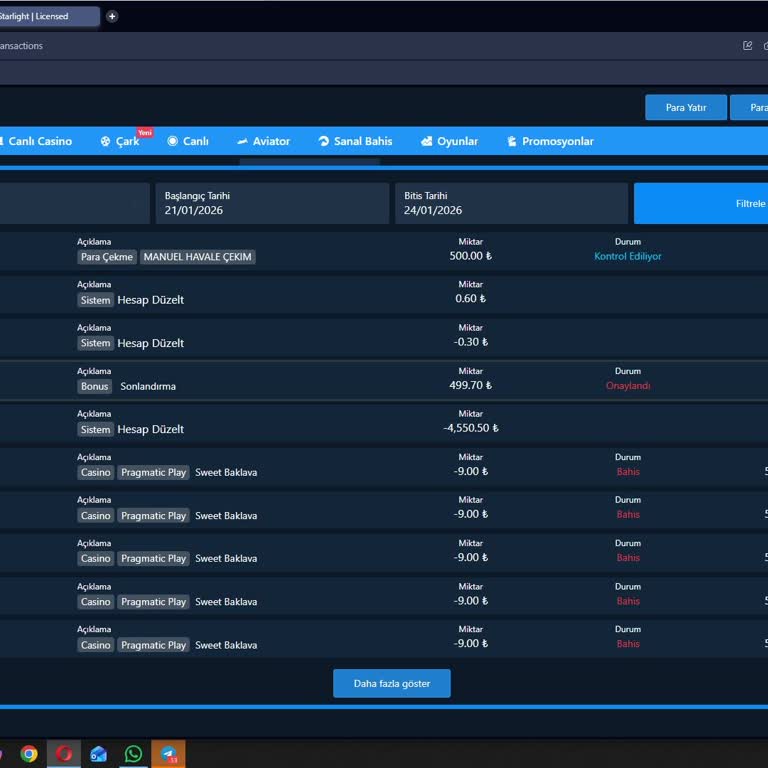This screenshot has width=768, height=768.
Task: Open the Başlangıç Tarihi date field
Action: (x=273, y=204)
